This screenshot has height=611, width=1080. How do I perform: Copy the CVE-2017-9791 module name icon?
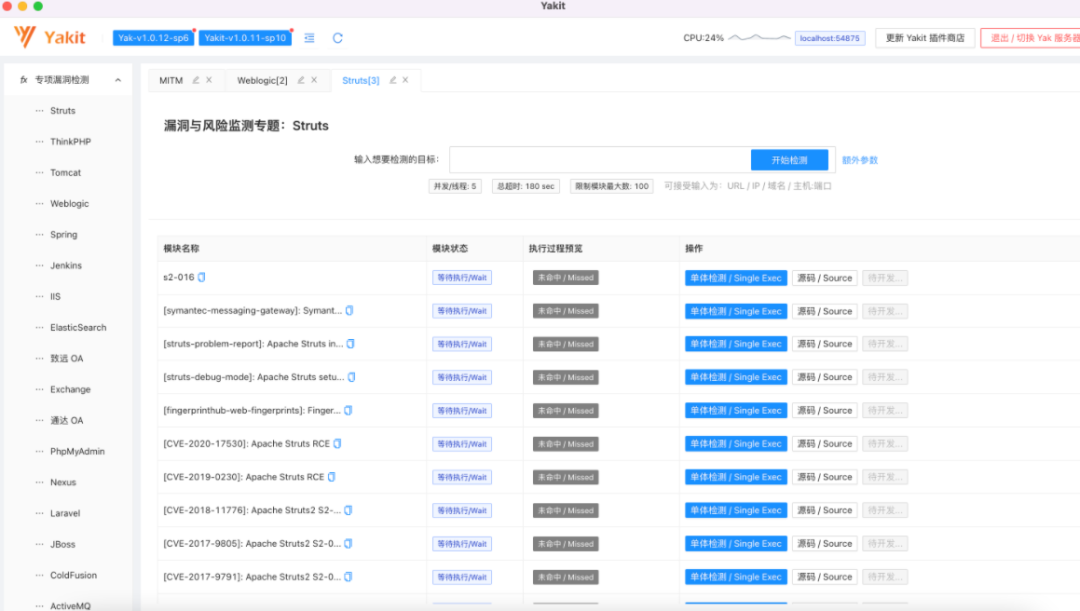[348, 577]
